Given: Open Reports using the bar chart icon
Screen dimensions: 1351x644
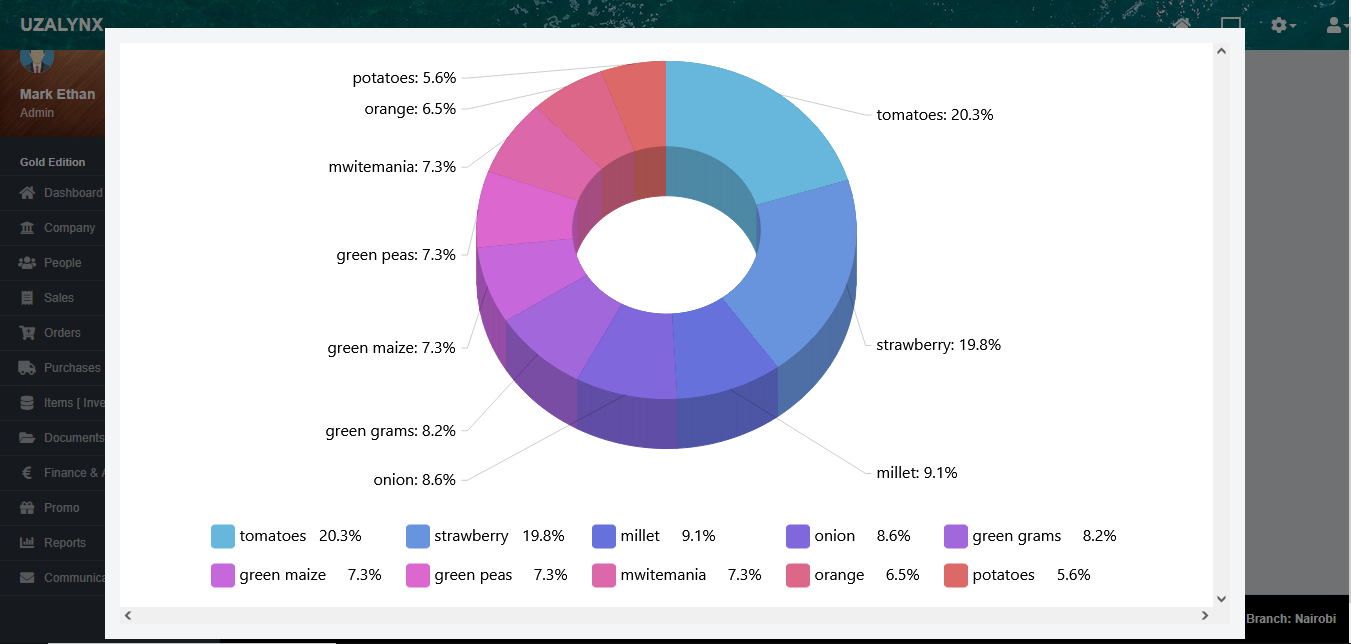Looking at the screenshot, I should point(27,543).
